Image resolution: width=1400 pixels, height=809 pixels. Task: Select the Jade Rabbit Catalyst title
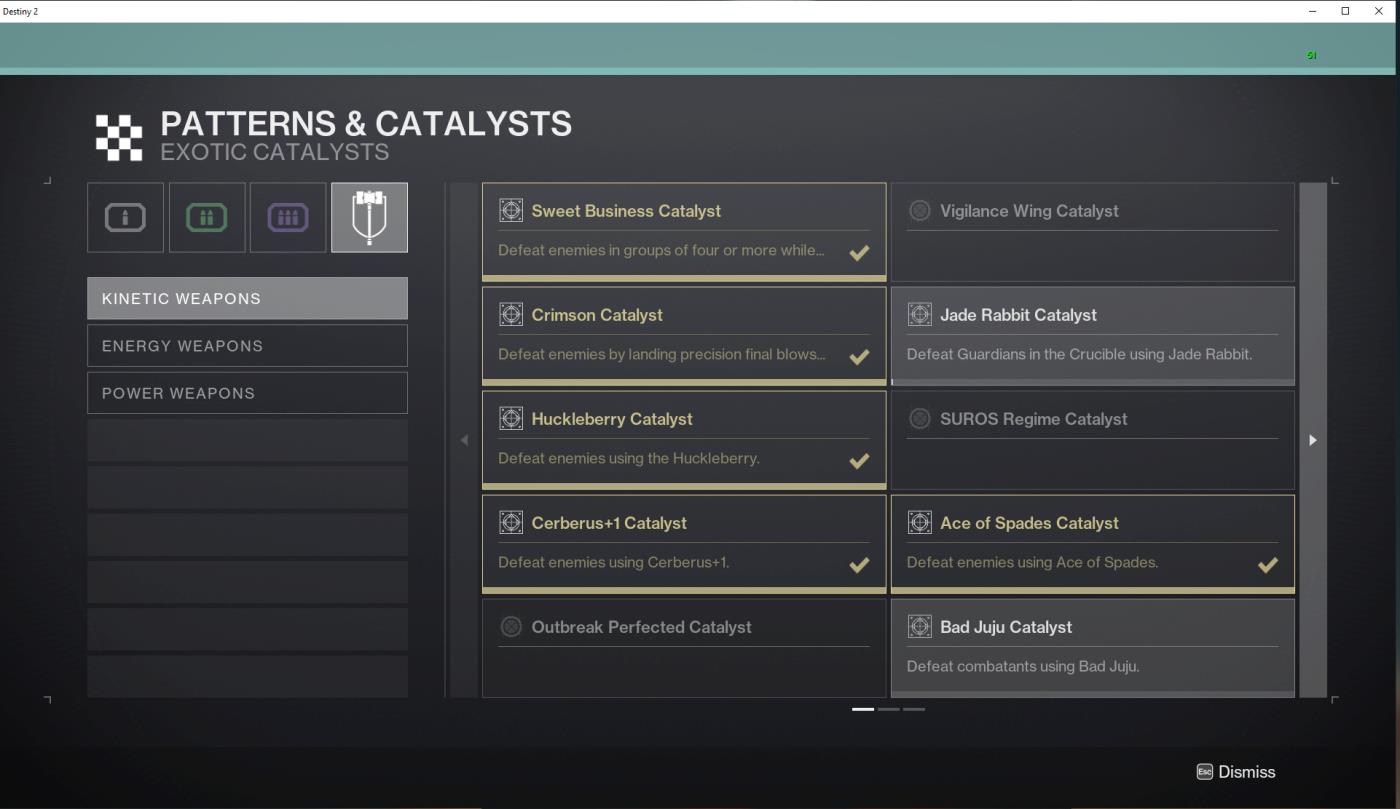click(1018, 315)
